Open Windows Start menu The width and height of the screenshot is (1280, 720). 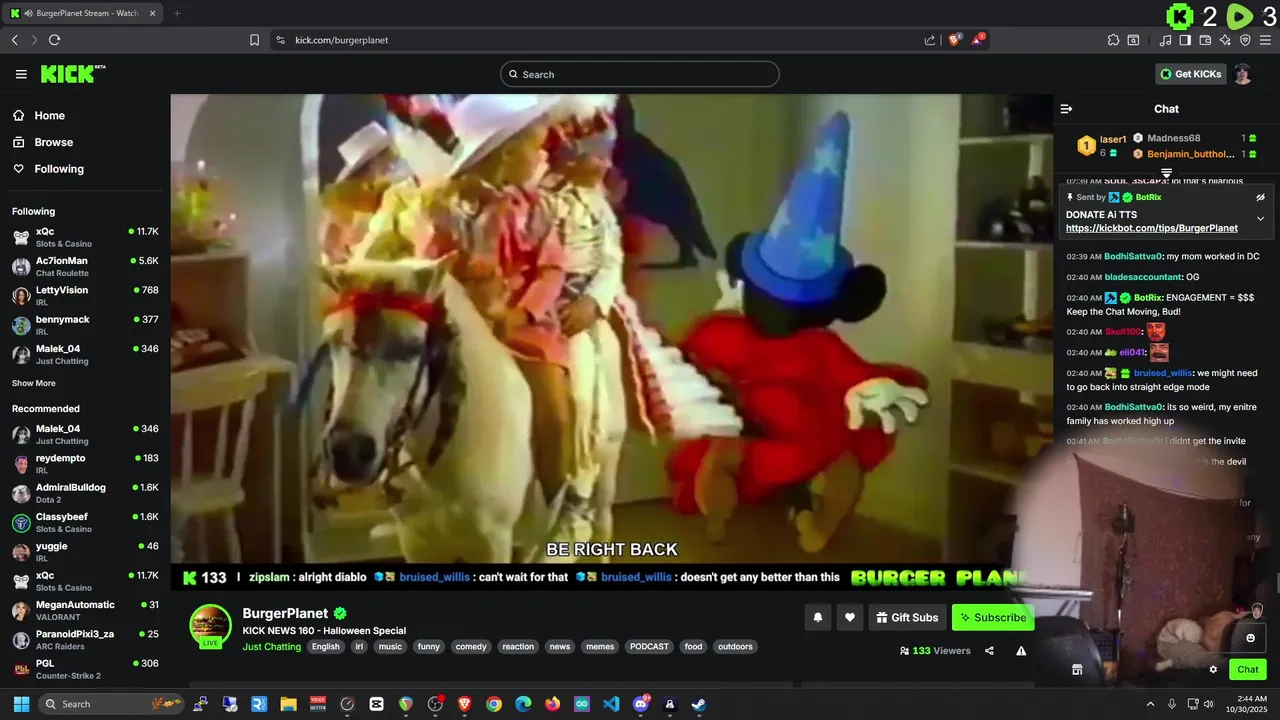(20, 704)
